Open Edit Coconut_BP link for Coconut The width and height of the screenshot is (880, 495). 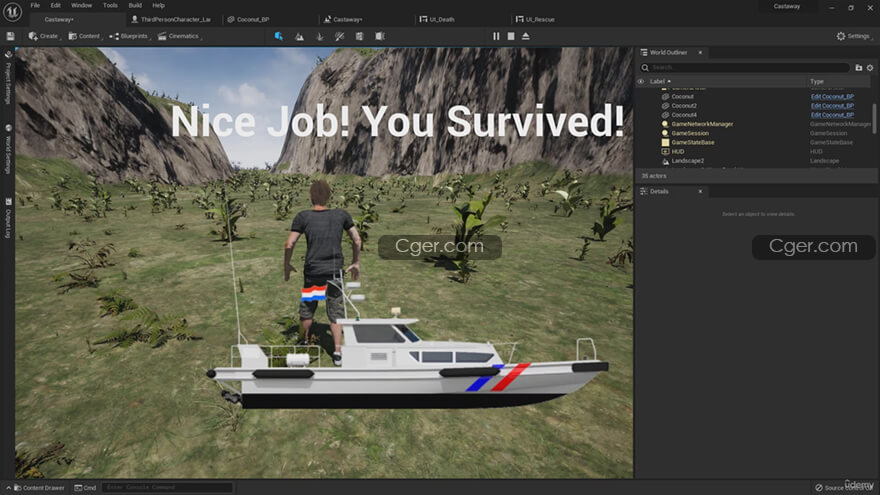832,97
